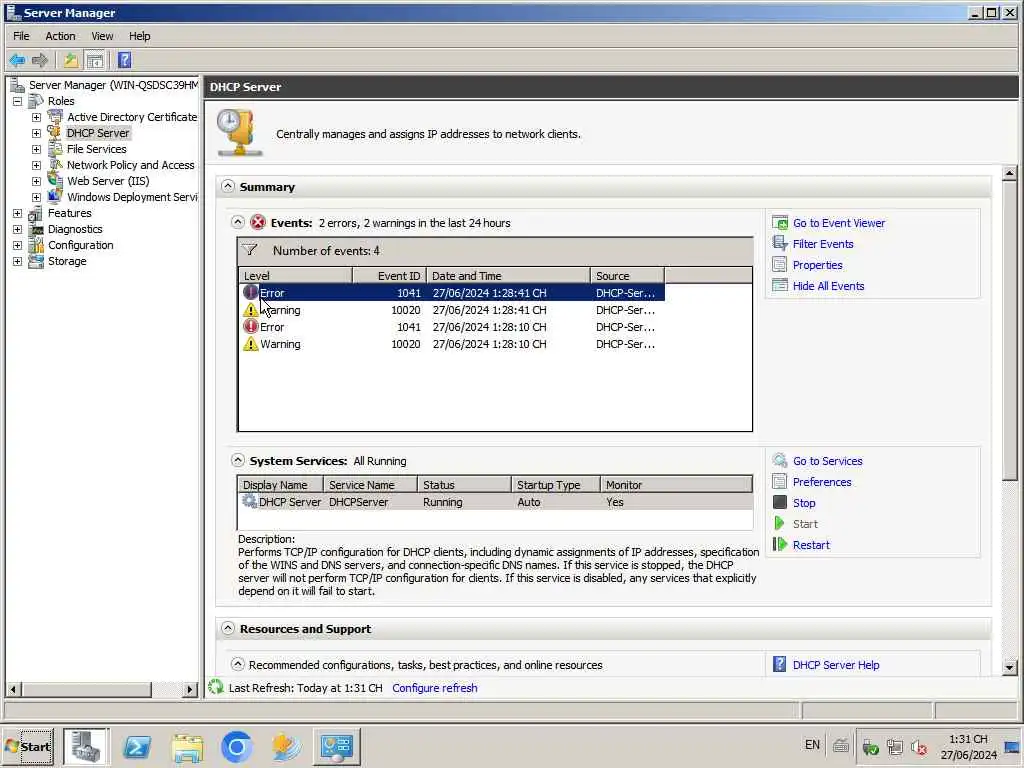This screenshot has height=768, width=1024.
Task: Collapse the Summary section chevron
Action: point(227,186)
